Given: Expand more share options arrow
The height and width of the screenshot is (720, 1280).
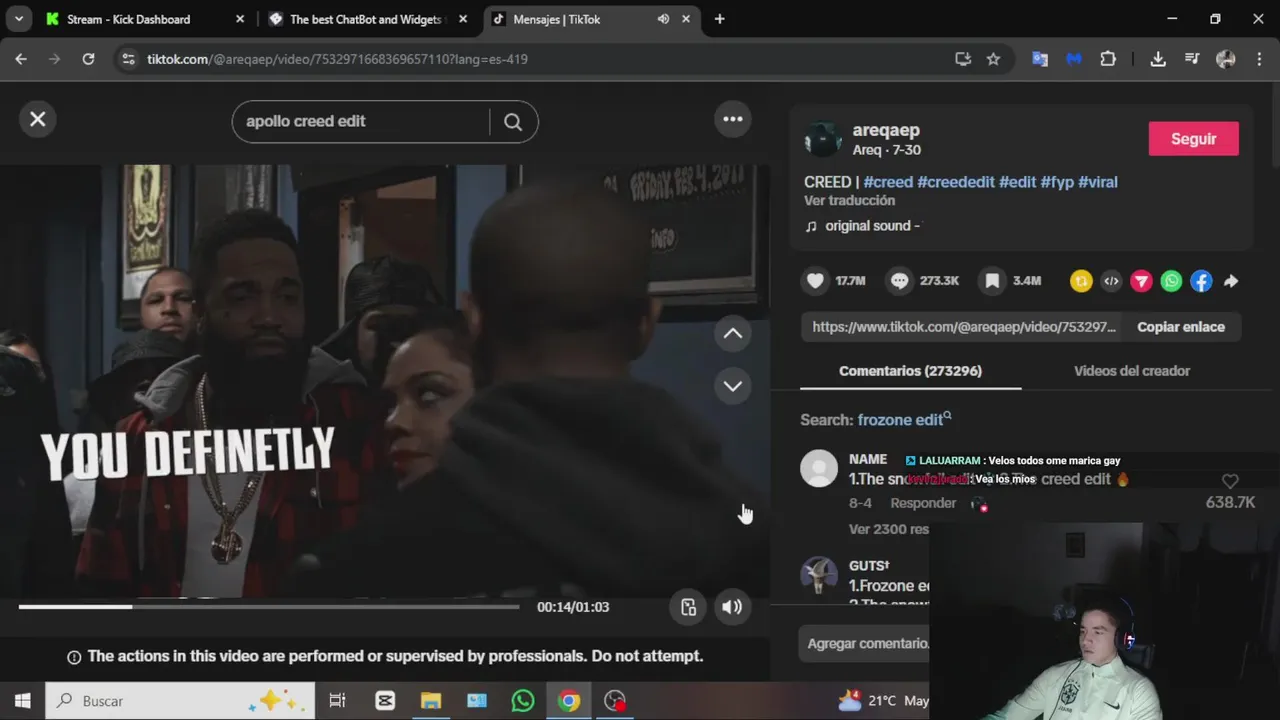Looking at the screenshot, I should (1231, 281).
